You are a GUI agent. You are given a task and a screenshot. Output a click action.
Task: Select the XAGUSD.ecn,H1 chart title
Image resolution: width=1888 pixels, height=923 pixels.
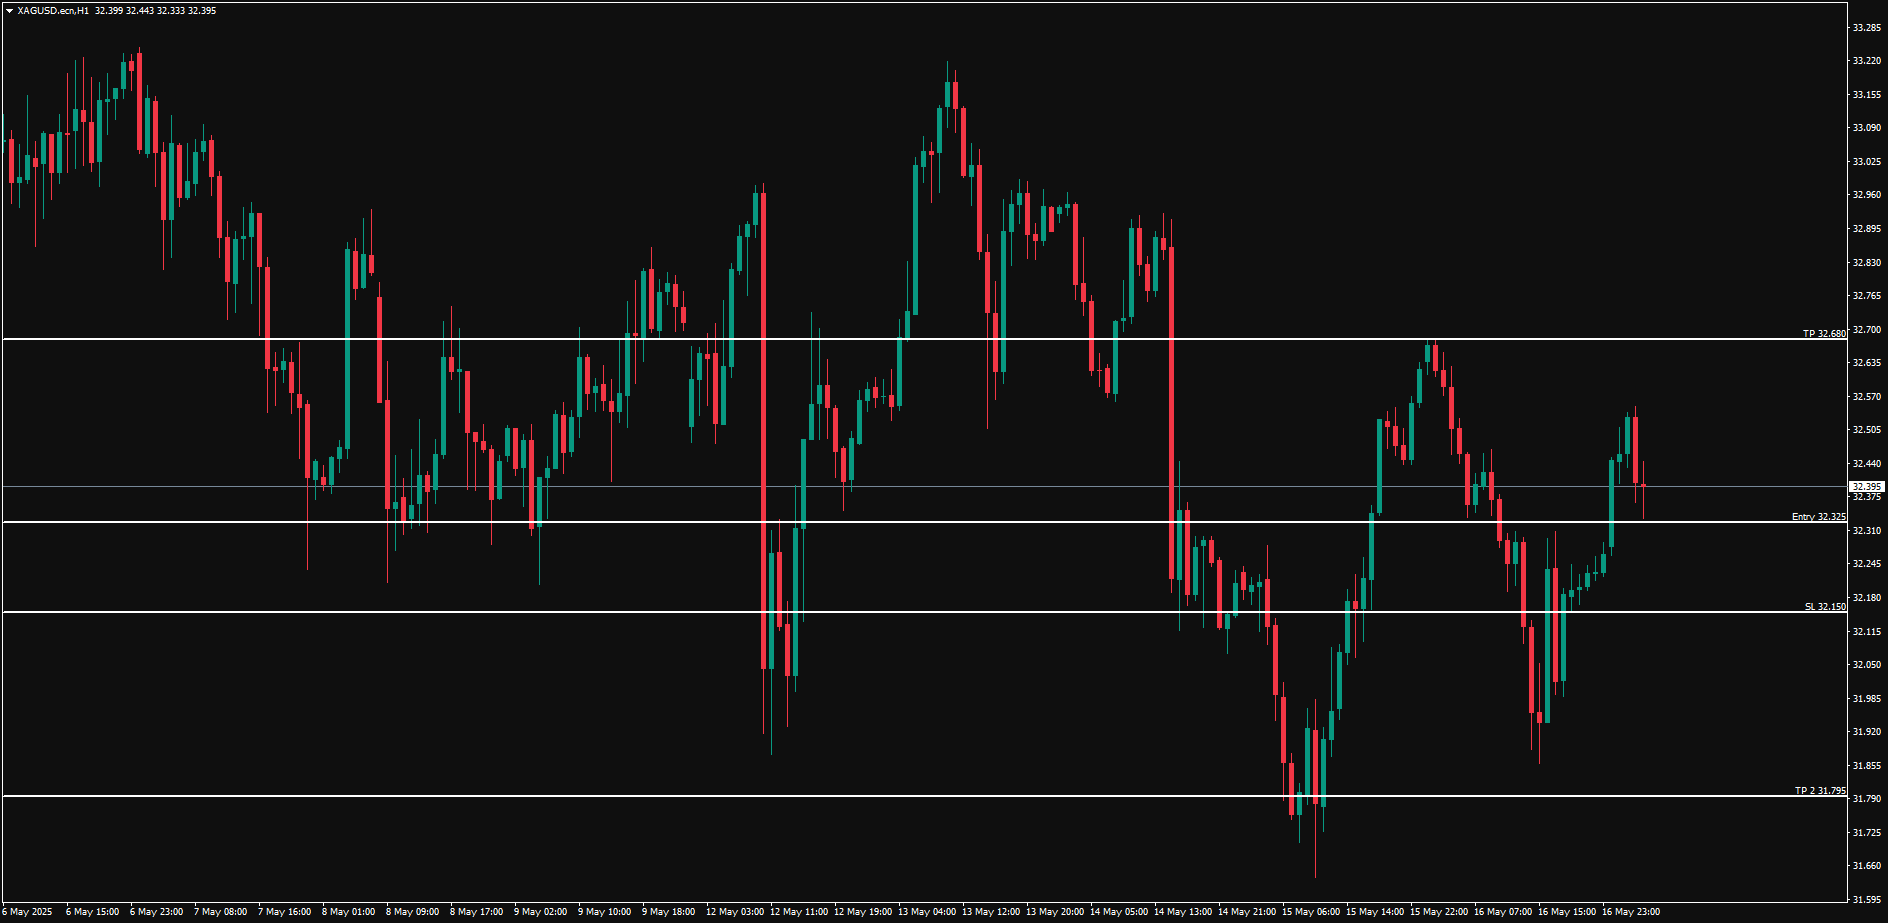coord(48,10)
